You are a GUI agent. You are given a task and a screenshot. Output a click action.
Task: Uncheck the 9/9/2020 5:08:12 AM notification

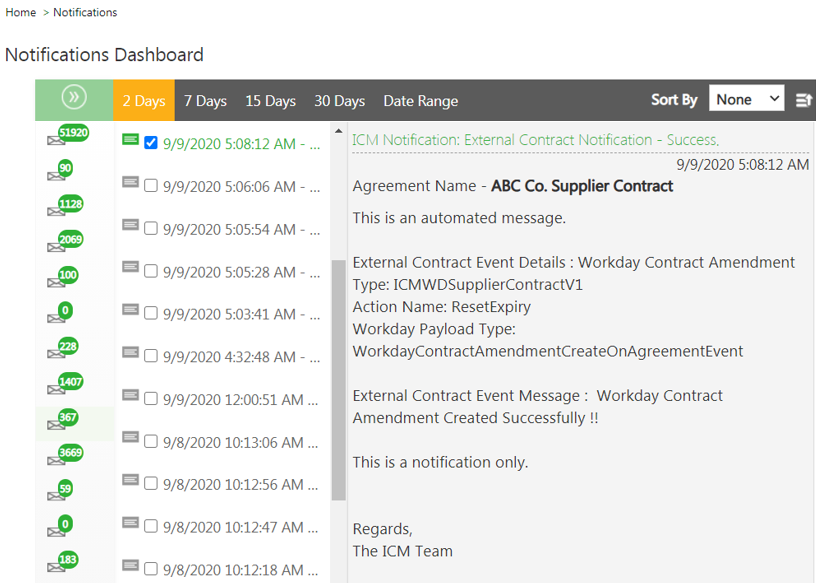(x=151, y=143)
